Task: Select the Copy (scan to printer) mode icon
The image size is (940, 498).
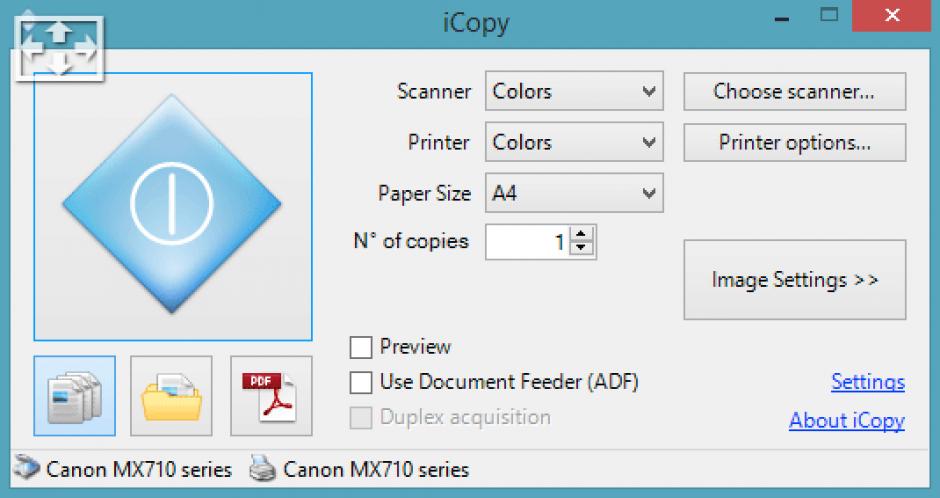Action: click(x=74, y=396)
